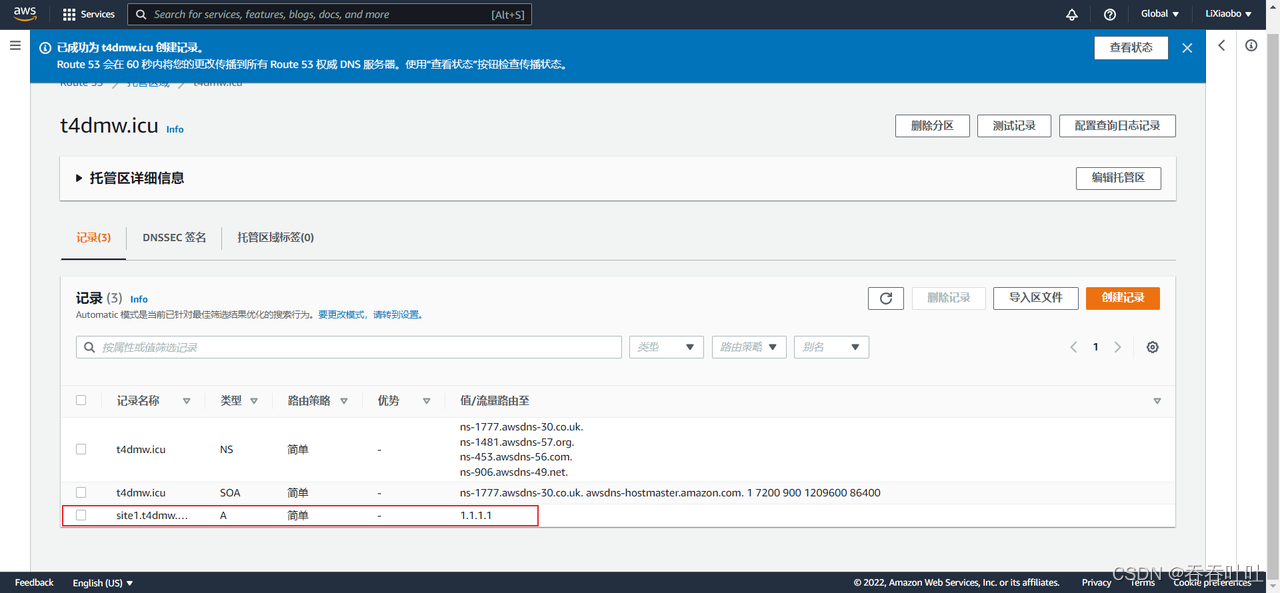This screenshot has width=1280, height=593.
Task: Click the 测试记录 button
Action: [1014, 126]
